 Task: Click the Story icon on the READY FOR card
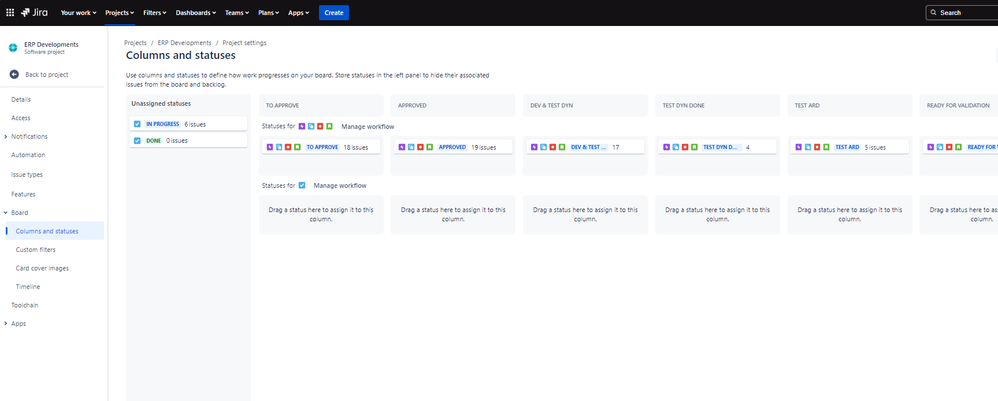tap(959, 147)
